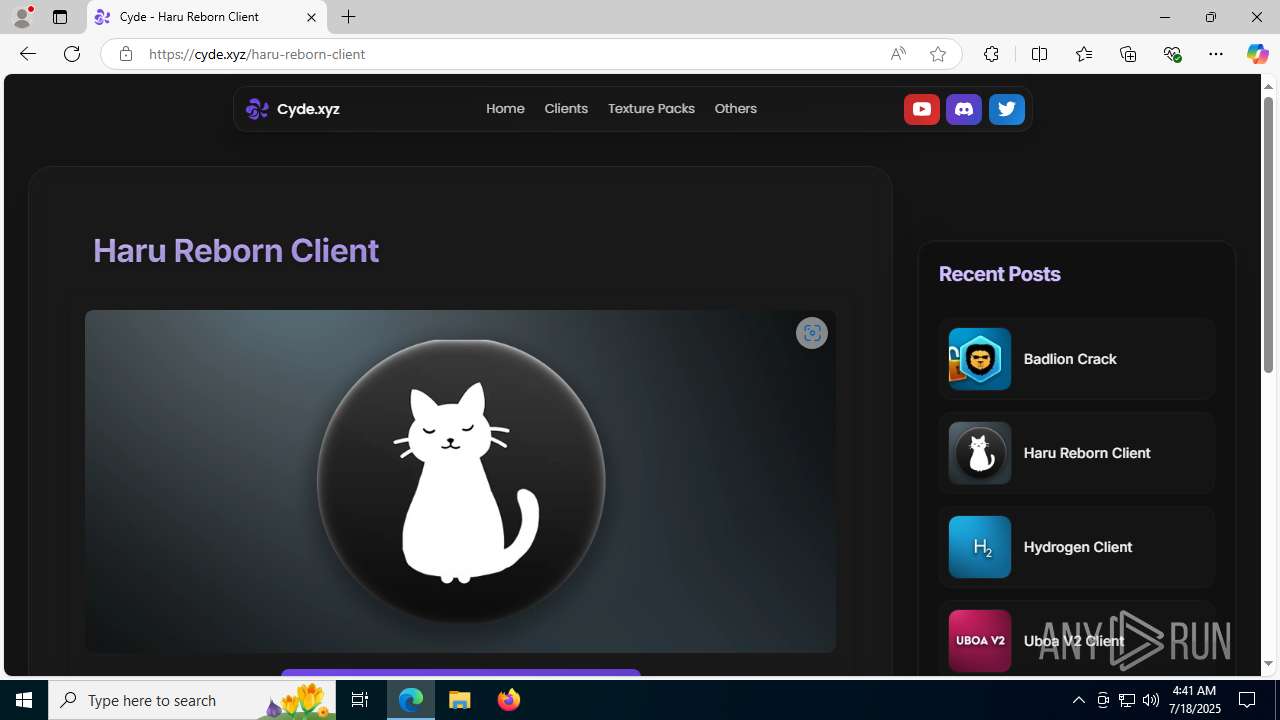Open Hydrogen Client post thumbnail

point(980,547)
